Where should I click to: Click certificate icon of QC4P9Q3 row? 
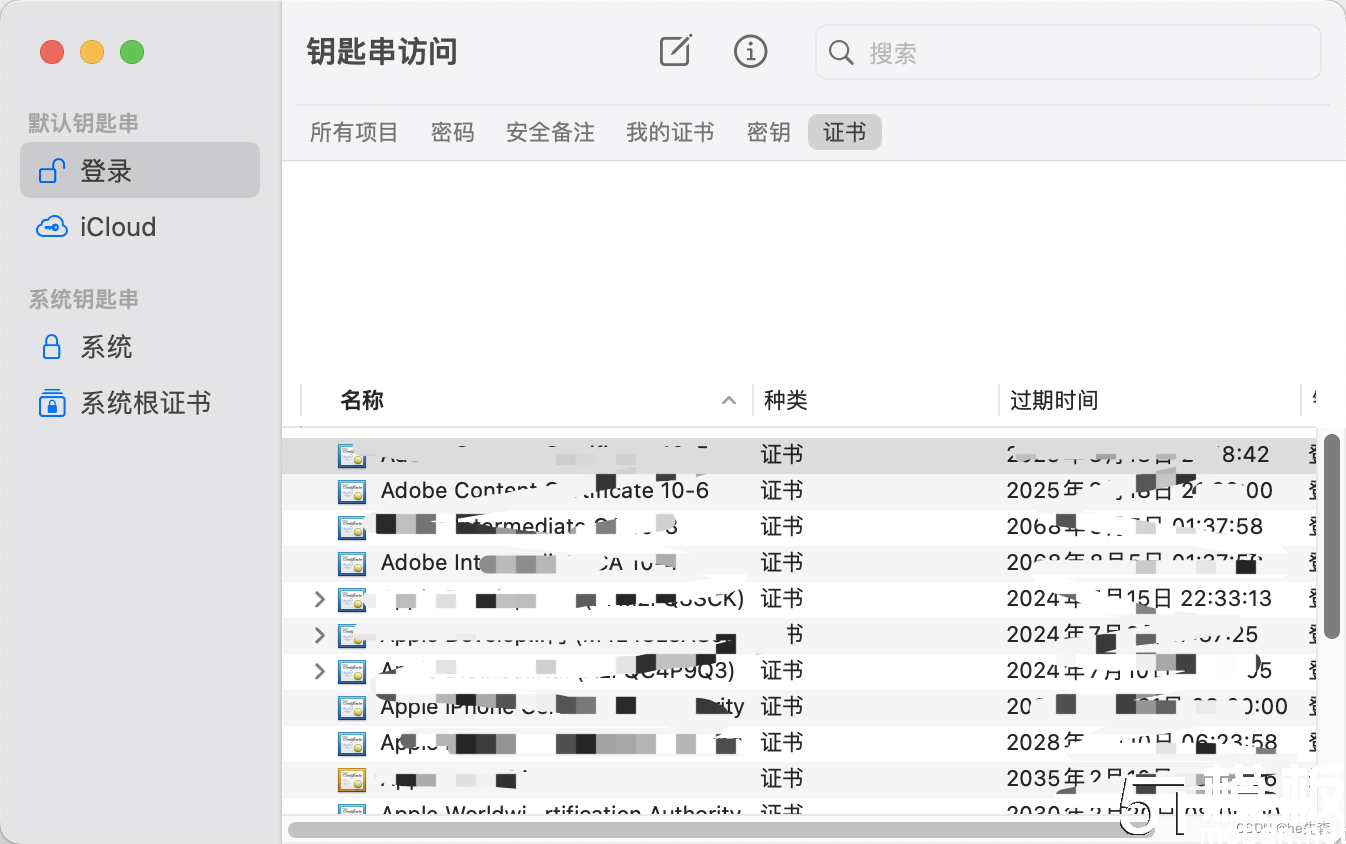pyautogui.click(x=352, y=671)
